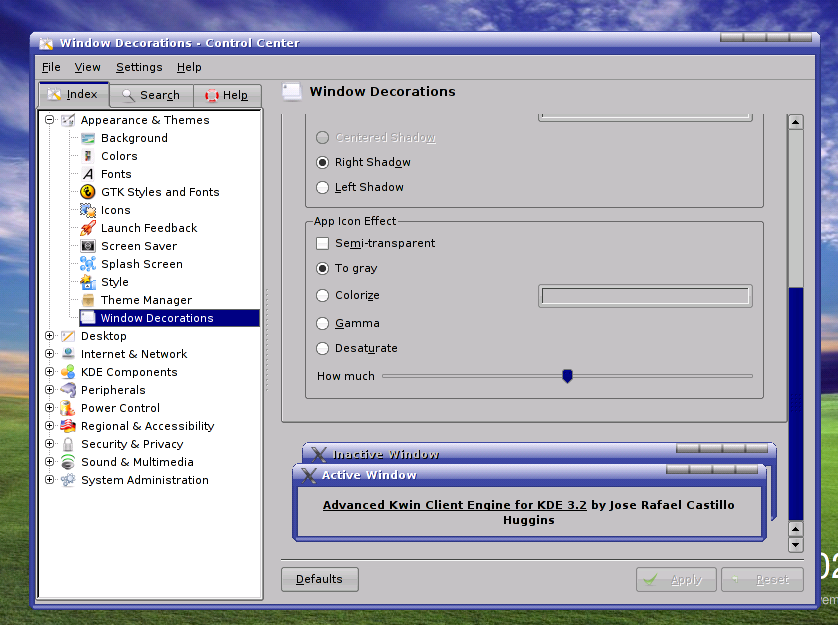The height and width of the screenshot is (625, 838).
Task: Click the Internet & Network category icon
Action: [x=68, y=354]
